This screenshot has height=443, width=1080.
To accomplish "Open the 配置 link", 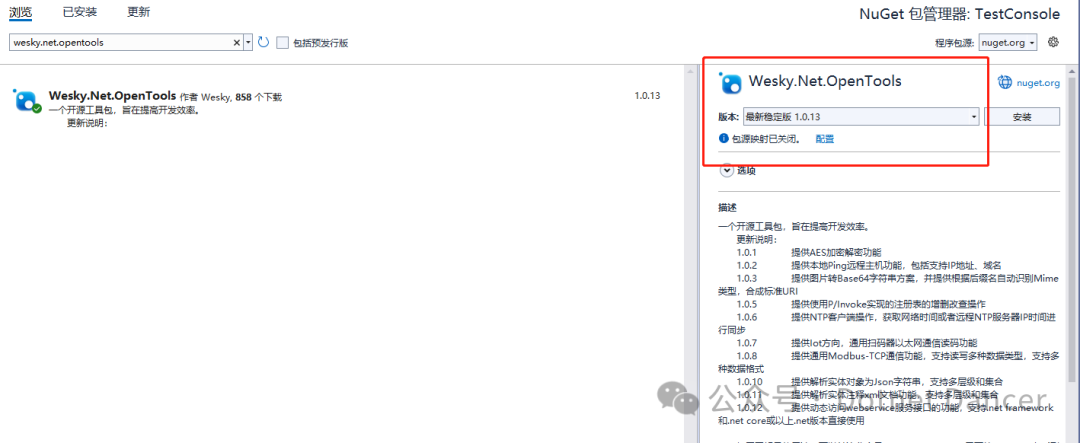I will (x=824, y=138).
